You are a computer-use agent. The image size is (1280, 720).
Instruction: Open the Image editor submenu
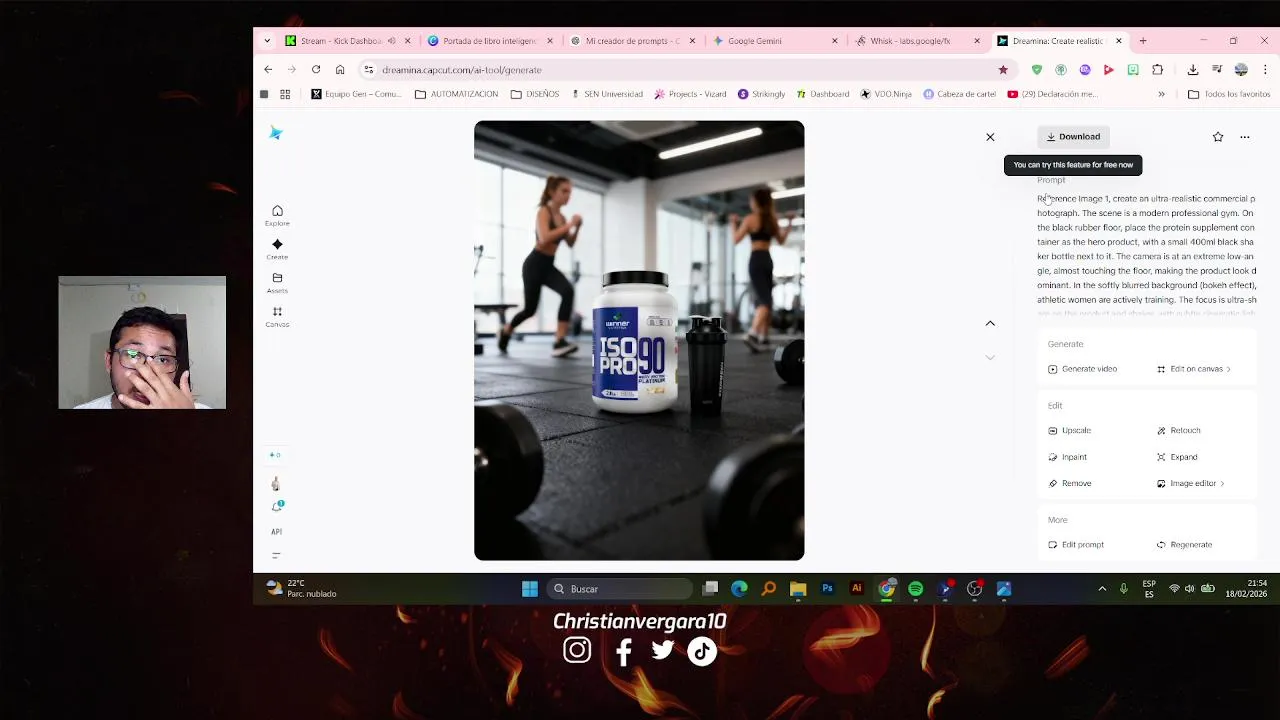pos(1190,484)
